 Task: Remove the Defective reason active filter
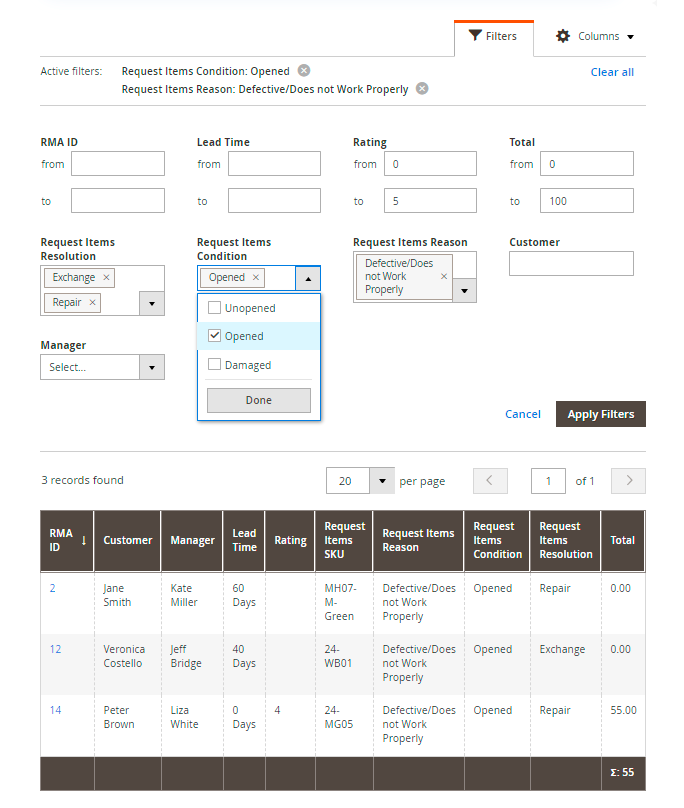click(422, 89)
